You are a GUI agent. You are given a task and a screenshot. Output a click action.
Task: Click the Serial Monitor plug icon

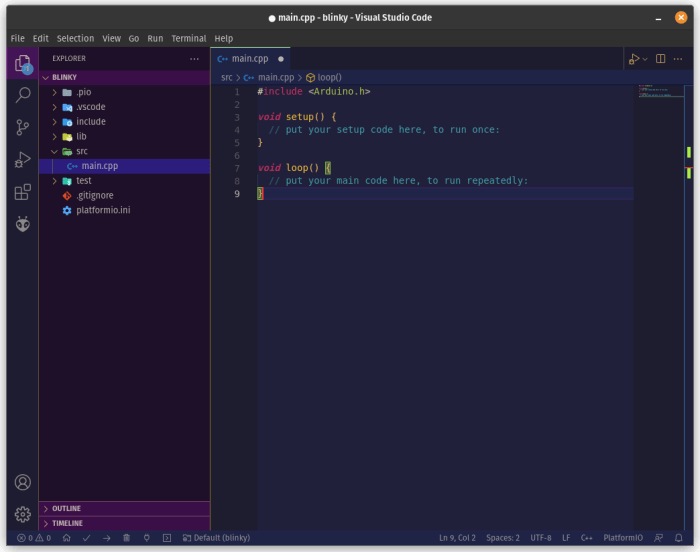click(146, 538)
